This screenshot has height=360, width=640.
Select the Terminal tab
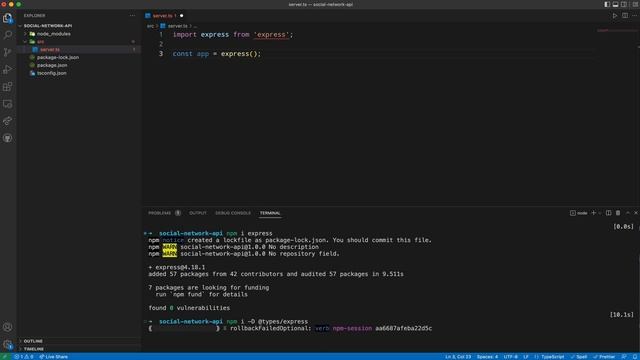(270, 213)
